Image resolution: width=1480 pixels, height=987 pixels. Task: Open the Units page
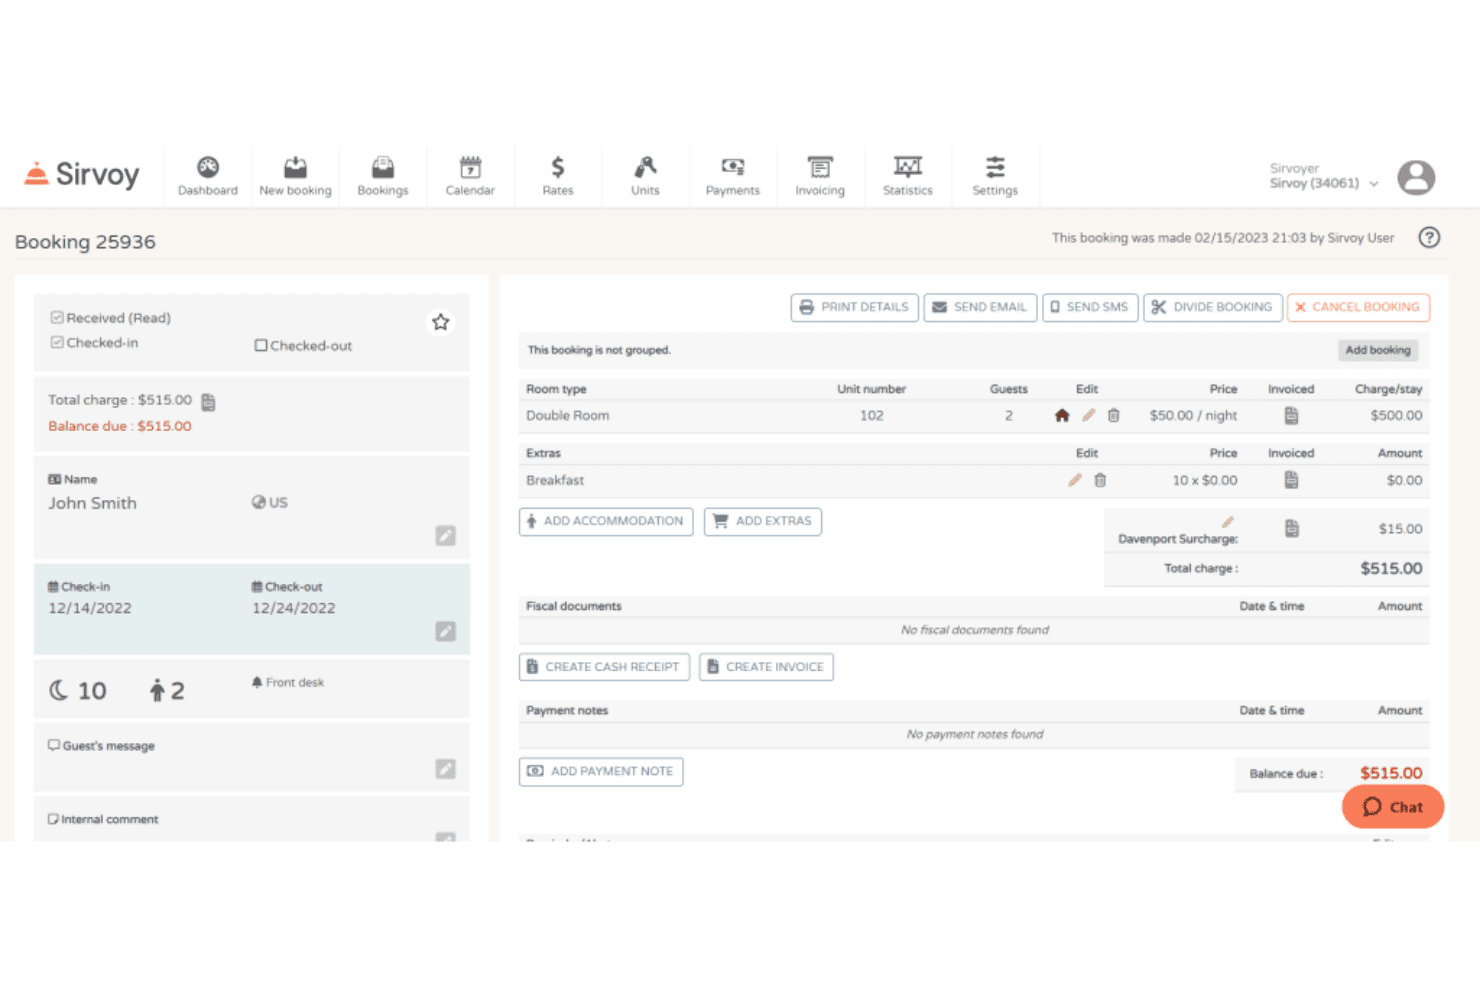[x=645, y=176]
